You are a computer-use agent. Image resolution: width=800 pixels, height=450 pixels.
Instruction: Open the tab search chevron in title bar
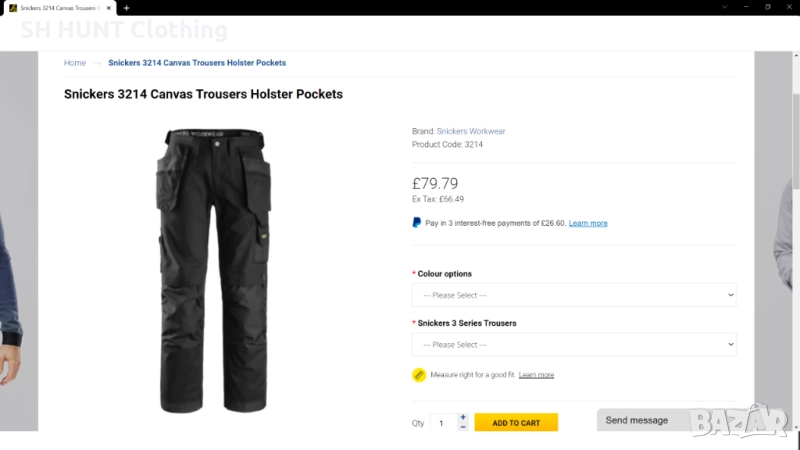pos(725,7)
